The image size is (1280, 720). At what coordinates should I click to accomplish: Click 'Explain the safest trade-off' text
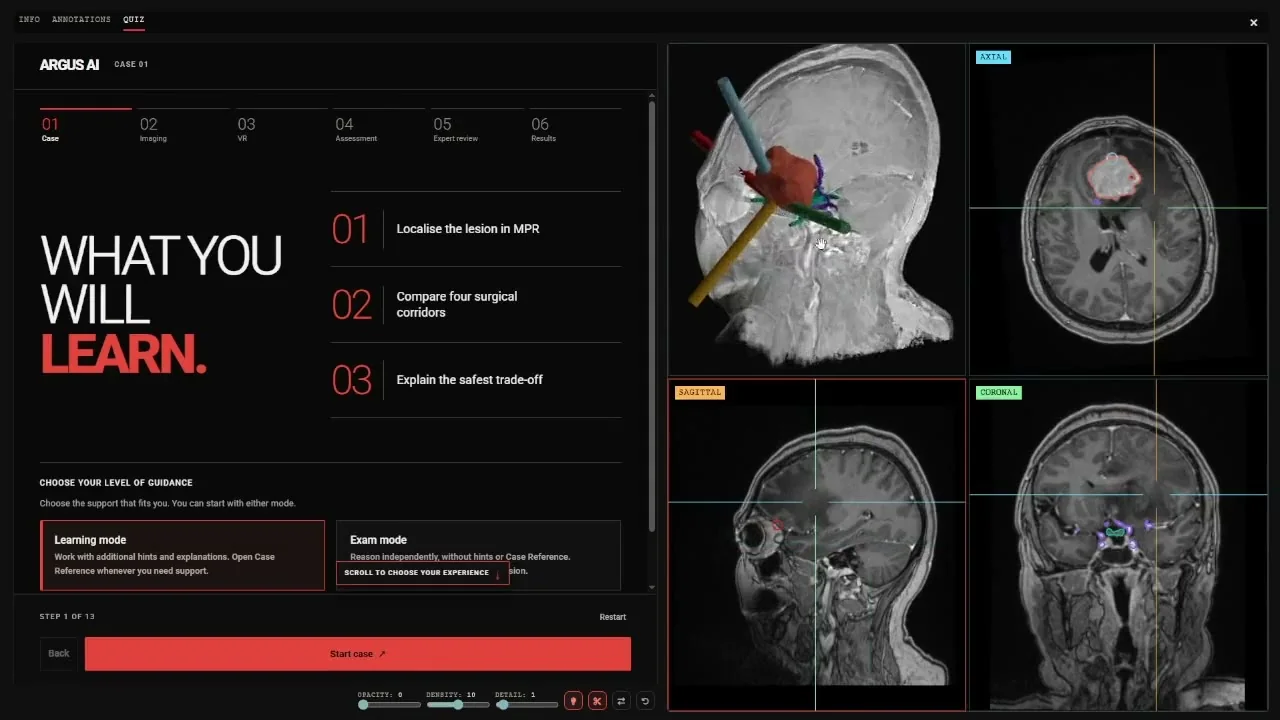pyautogui.click(x=470, y=380)
